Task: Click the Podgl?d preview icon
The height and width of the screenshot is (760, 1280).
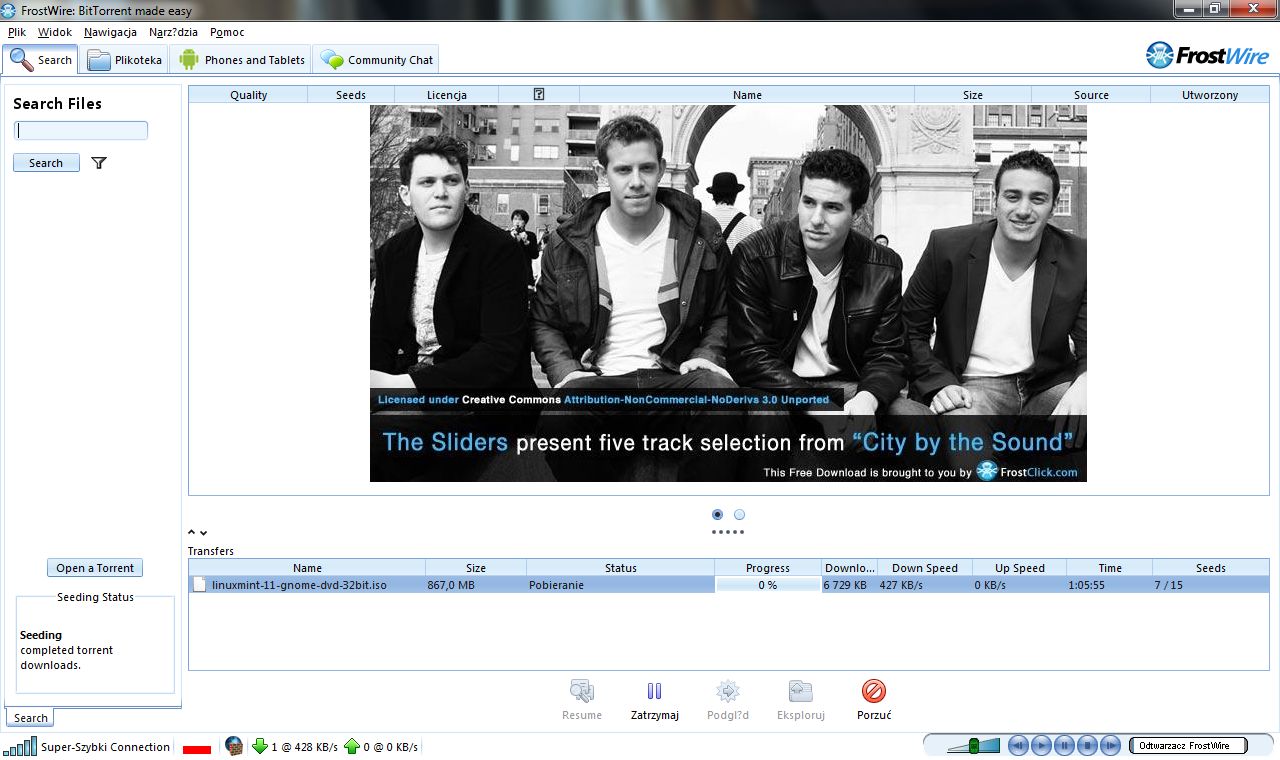Action: pyautogui.click(x=727, y=690)
